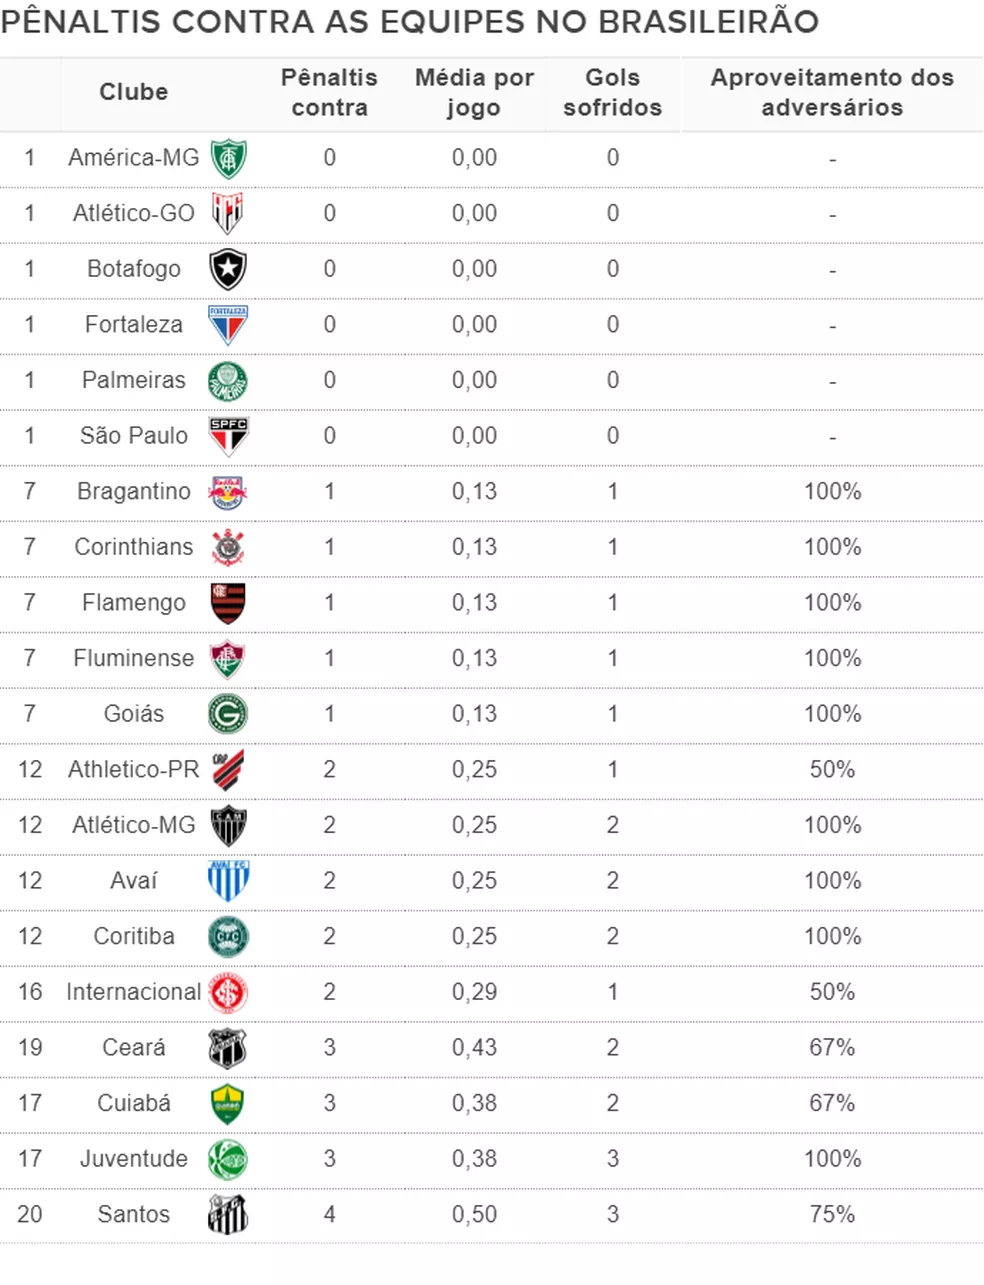Select the Fortaleza club crest
The width and height of the screenshot is (984, 1285).
[228, 325]
